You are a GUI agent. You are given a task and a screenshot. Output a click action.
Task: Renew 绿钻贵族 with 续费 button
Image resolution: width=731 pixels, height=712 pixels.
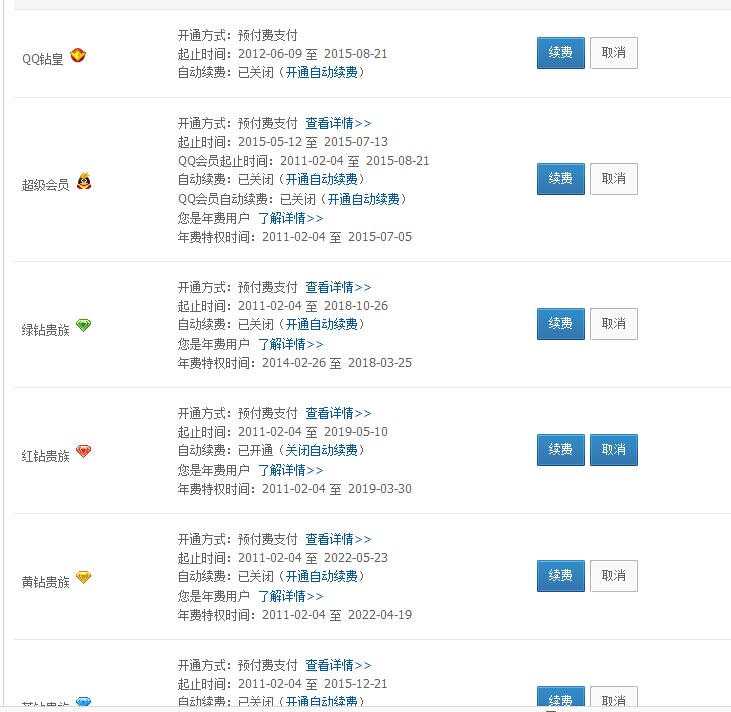click(560, 324)
